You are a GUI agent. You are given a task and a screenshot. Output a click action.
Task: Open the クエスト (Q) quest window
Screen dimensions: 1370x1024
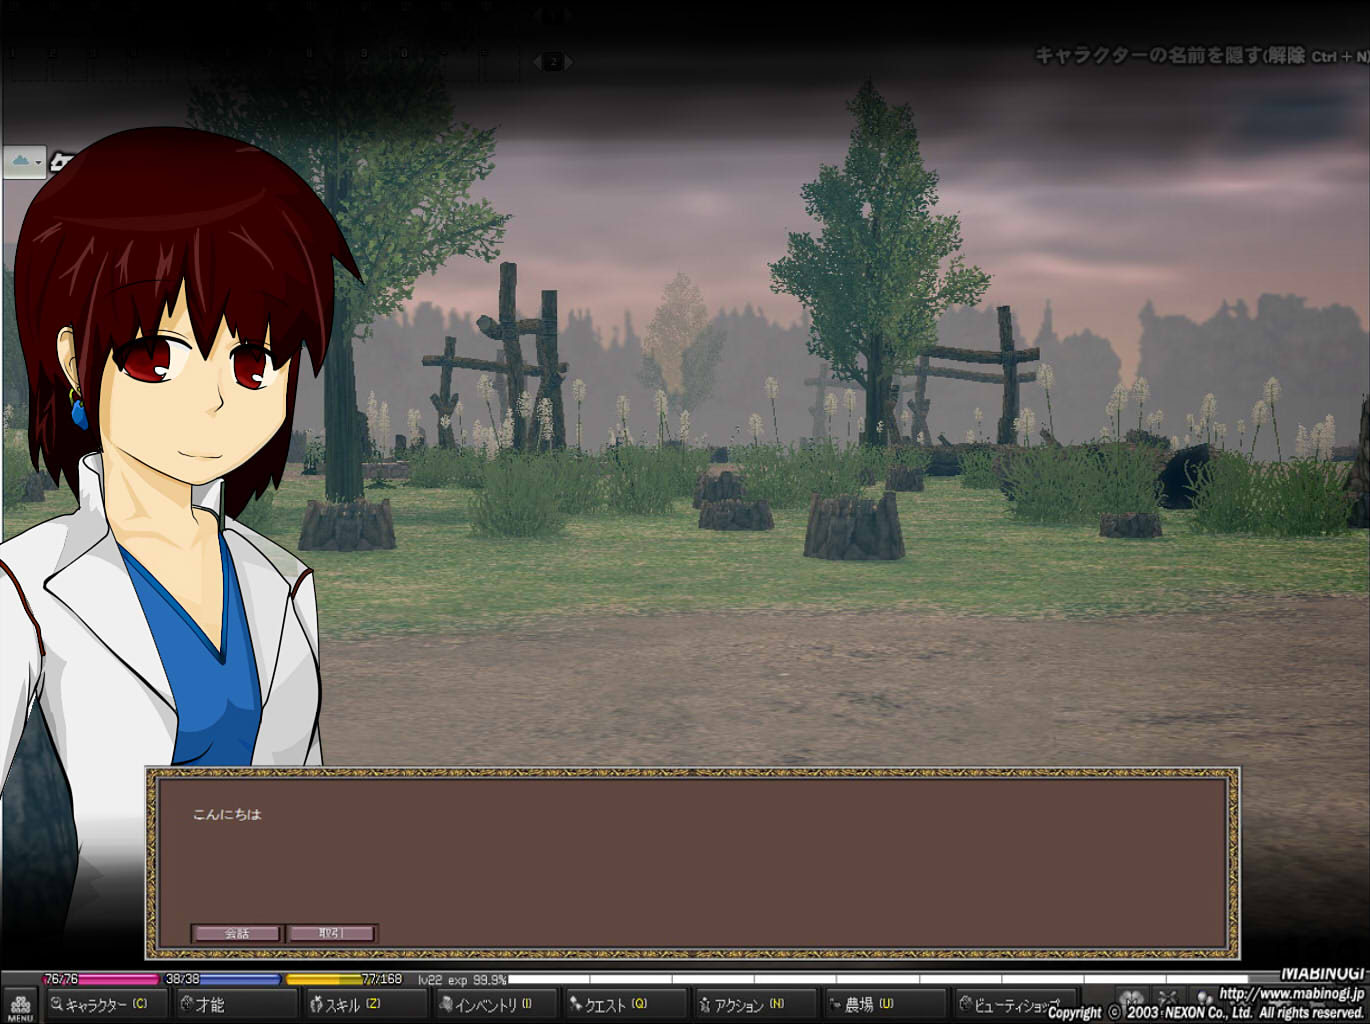coord(626,1004)
